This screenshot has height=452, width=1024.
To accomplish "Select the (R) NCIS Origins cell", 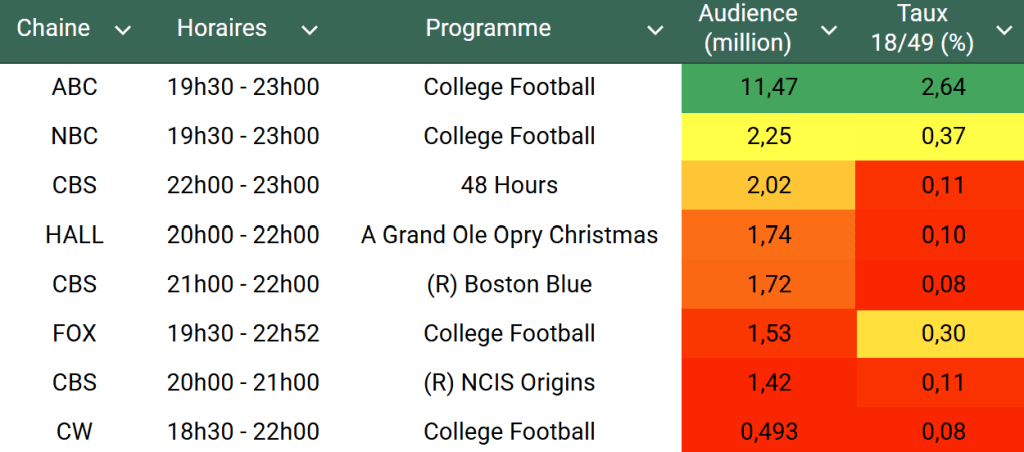I will click(509, 382).
